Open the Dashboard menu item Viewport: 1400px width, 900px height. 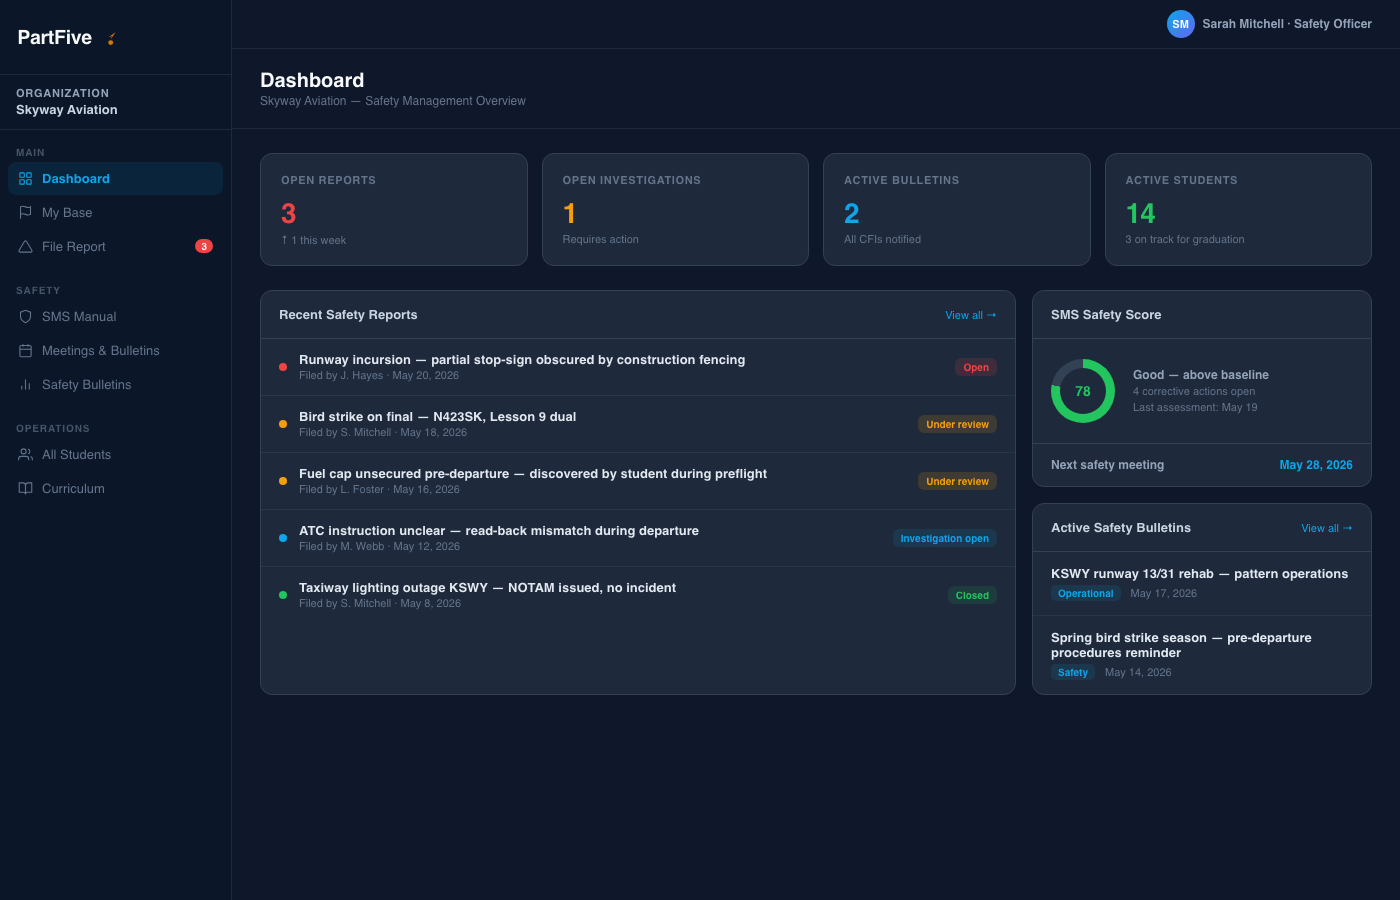point(115,179)
